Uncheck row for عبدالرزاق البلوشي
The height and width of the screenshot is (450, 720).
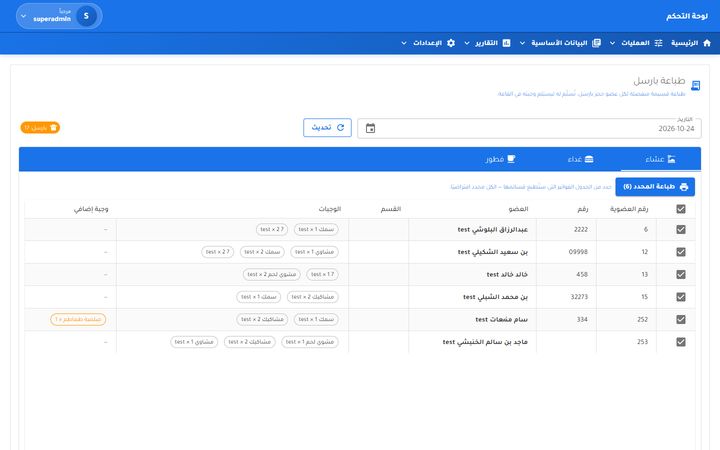pos(681,229)
